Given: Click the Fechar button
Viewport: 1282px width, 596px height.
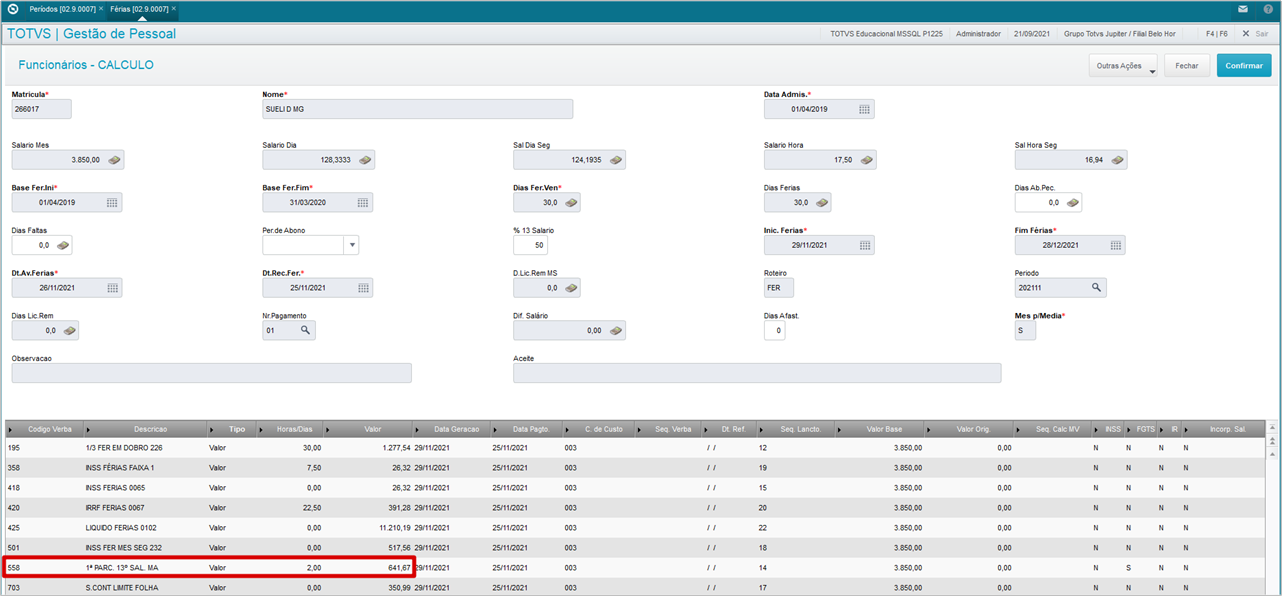Looking at the screenshot, I should 1186,65.
